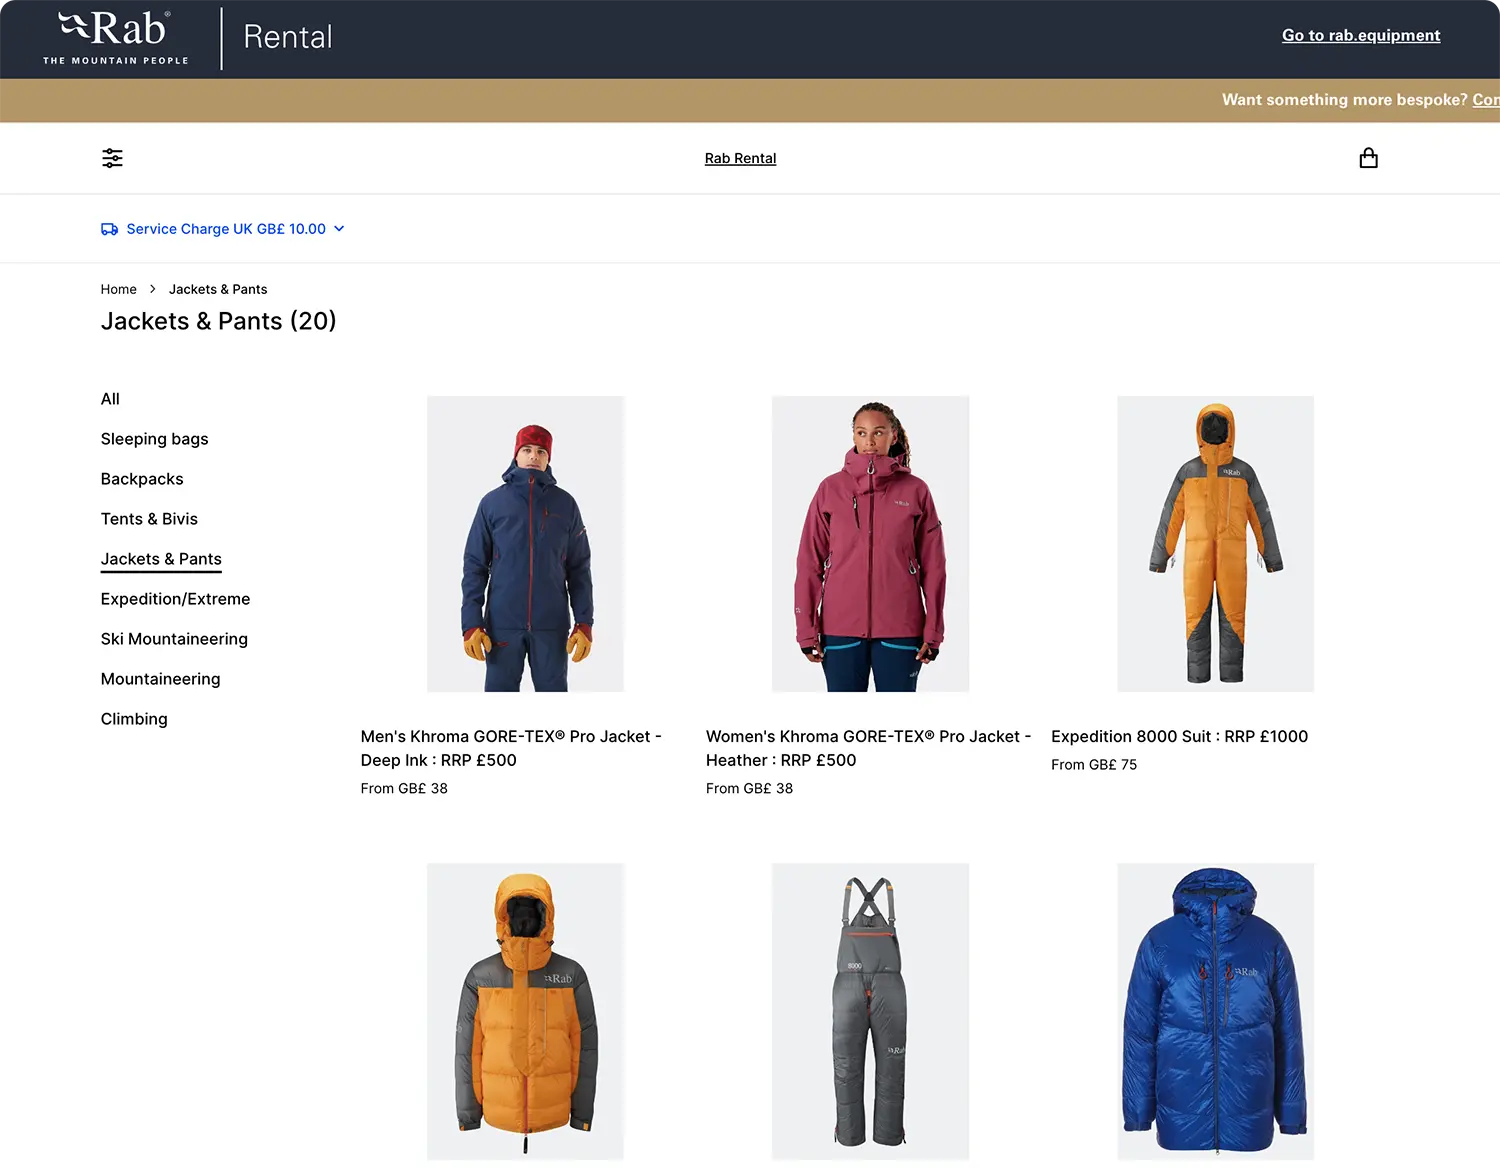This screenshot has width=1500, height=1174.
Task: Open Men's Khroma Deep Ink jacket image
Action: click(525, 544)
